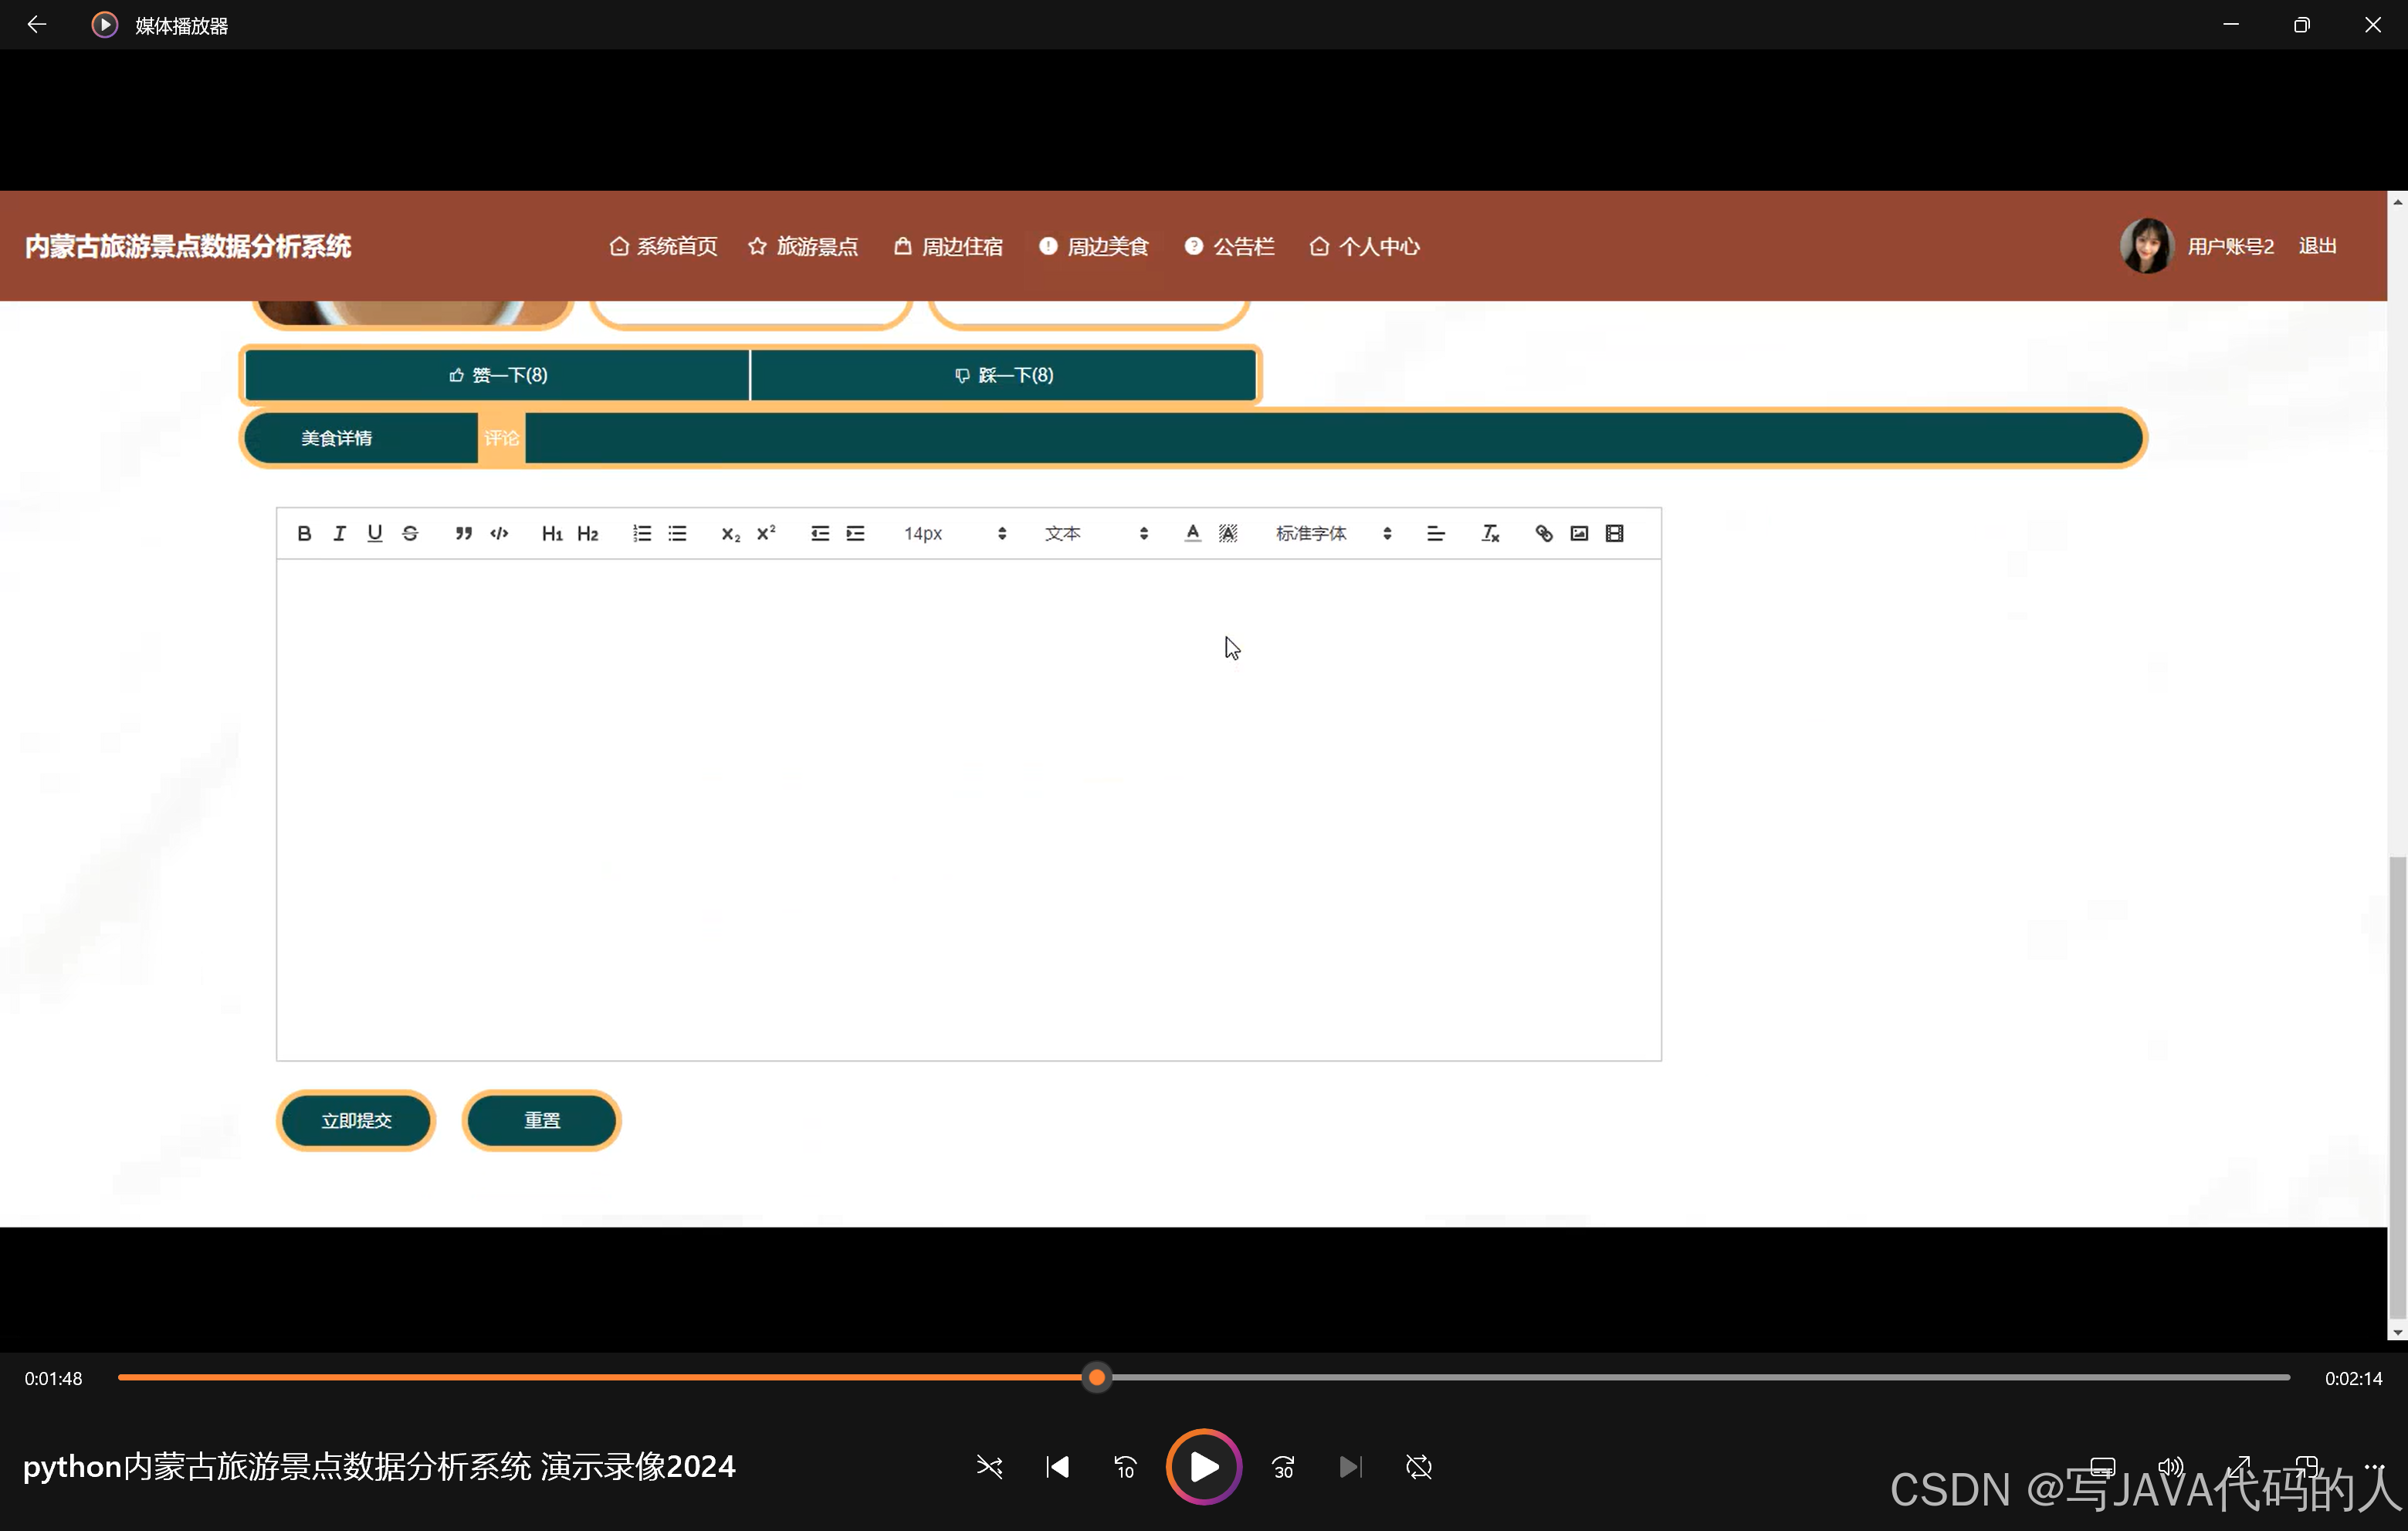The width and height of the screenshot is (2408, 1531).
Task: Dislike the food with 踩一下(8)
Action: pos(1003,375)
